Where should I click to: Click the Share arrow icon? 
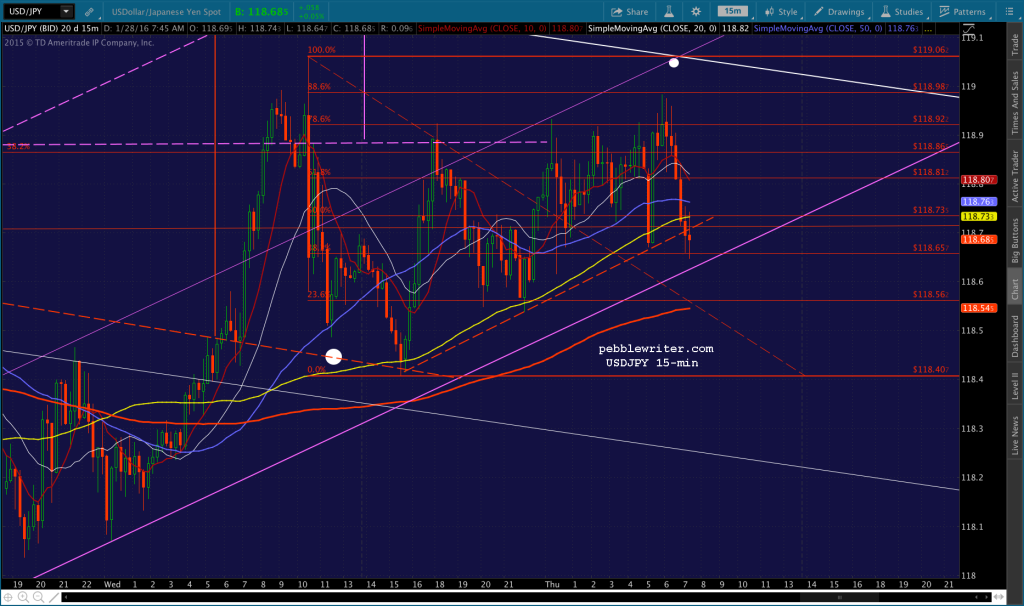coord(616,12)
